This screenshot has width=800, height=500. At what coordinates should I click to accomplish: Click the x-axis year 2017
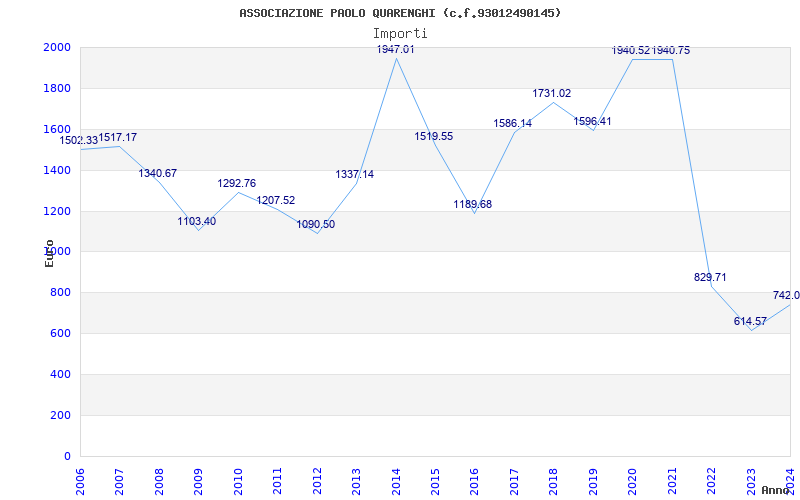pyautogui.click(x=514, y=482)
